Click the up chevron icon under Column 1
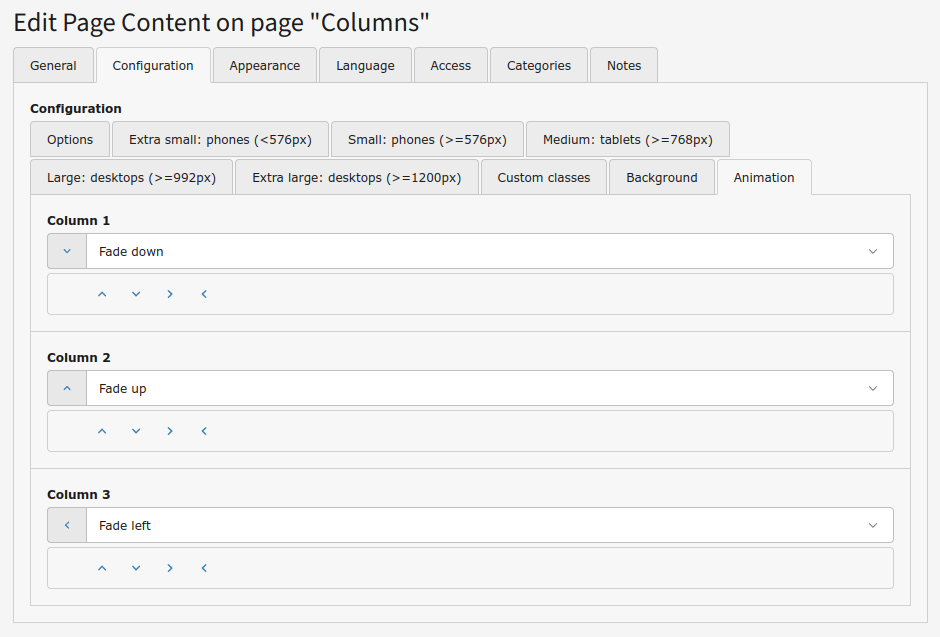 (102, 294)
